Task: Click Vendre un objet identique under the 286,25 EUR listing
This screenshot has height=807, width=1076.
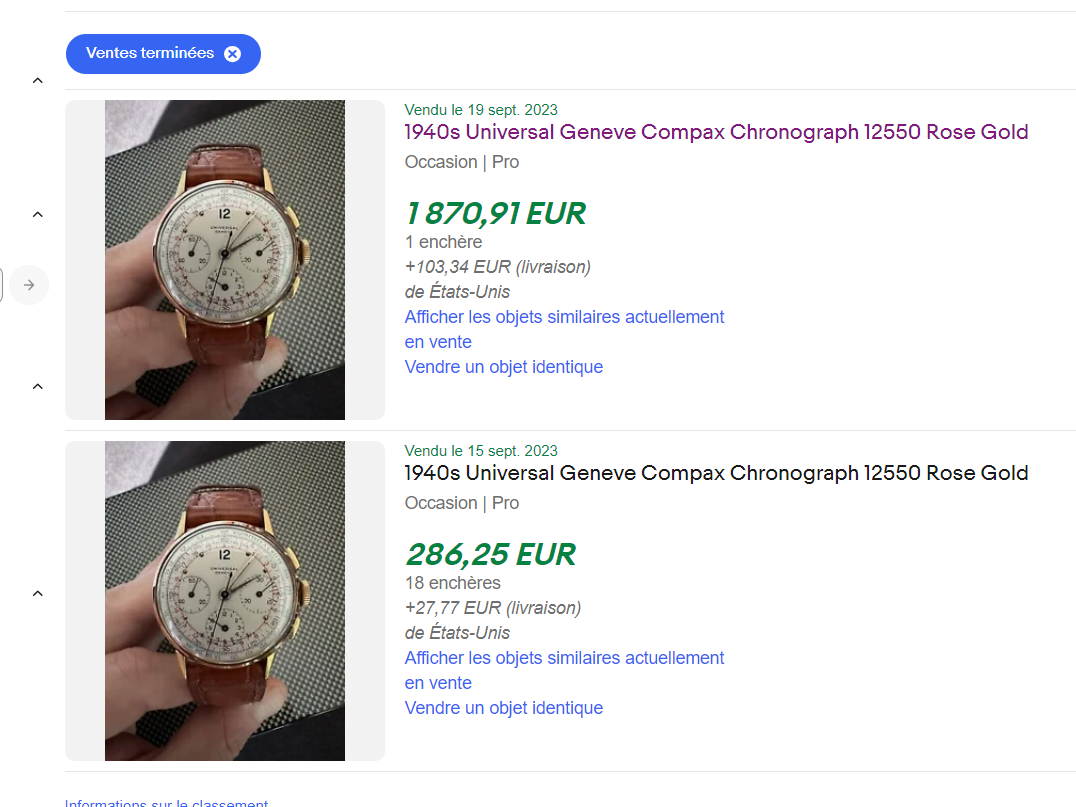Action: pyautogui.click(x=503, y=708)
